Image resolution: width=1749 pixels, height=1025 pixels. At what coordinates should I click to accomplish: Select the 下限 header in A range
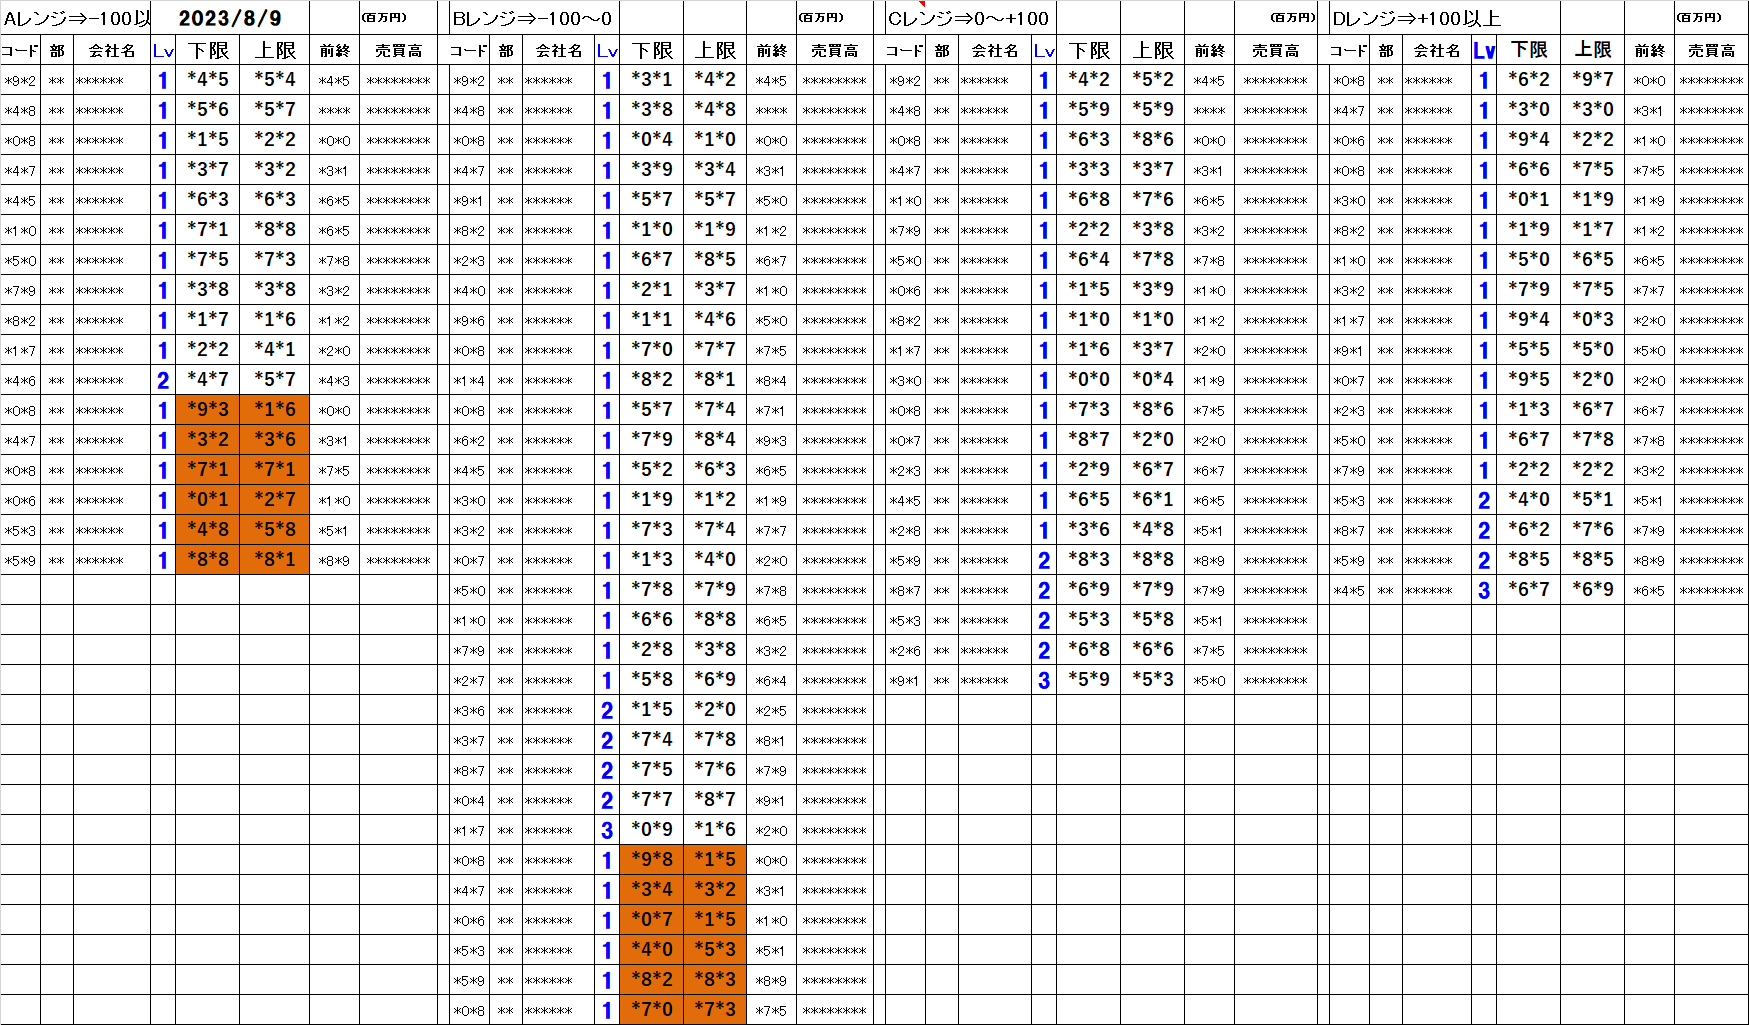tap(208, 50)
